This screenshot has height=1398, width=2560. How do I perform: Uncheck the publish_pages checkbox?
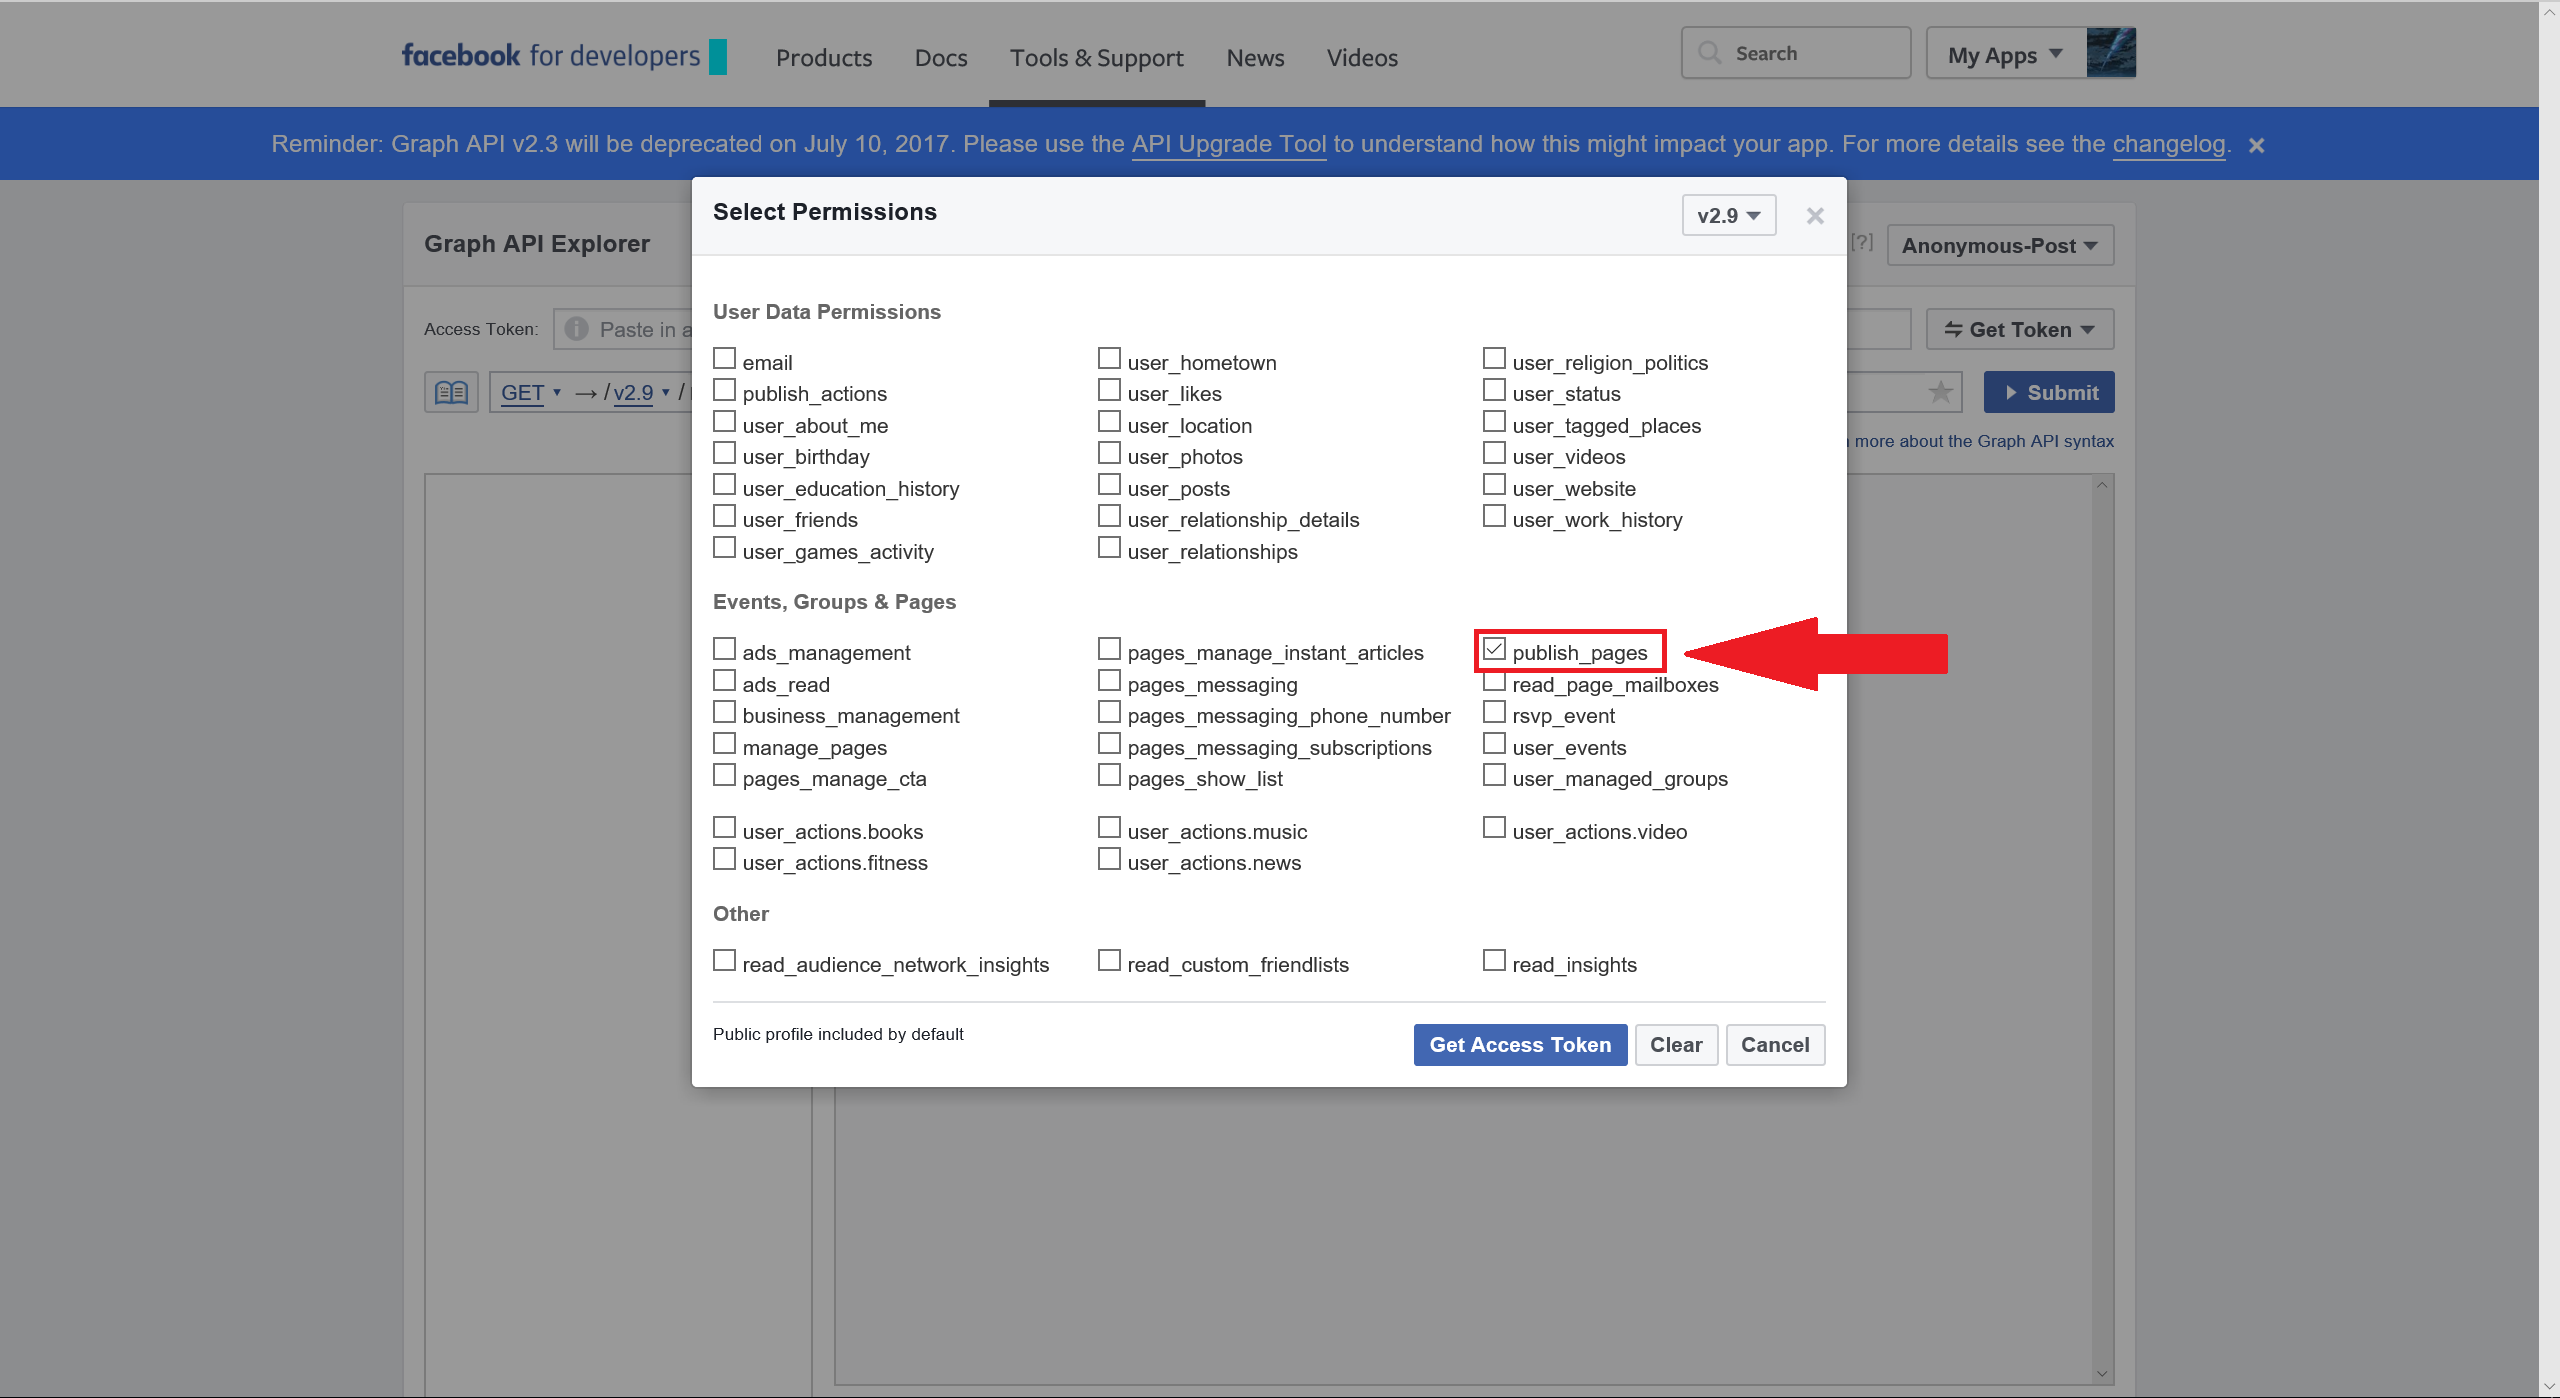pyautogui.click(x=1494, y=650)
